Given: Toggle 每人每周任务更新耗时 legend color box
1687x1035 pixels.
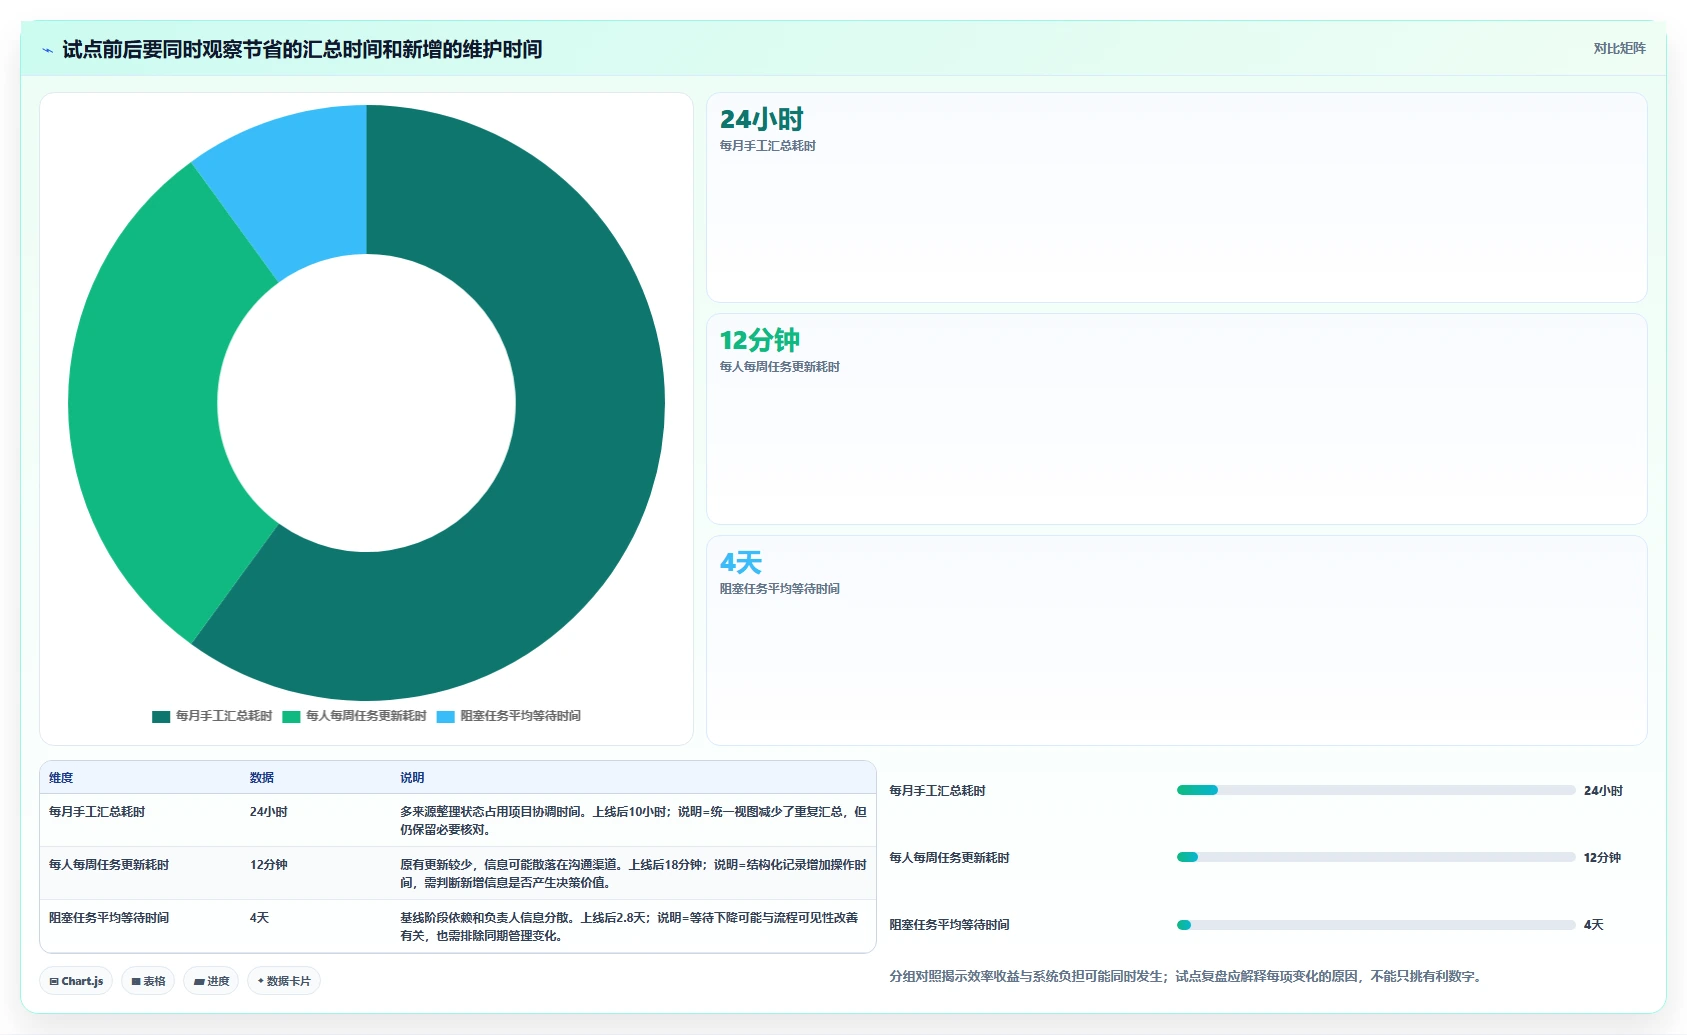Looking at the screenshot, I should [291, 717].
